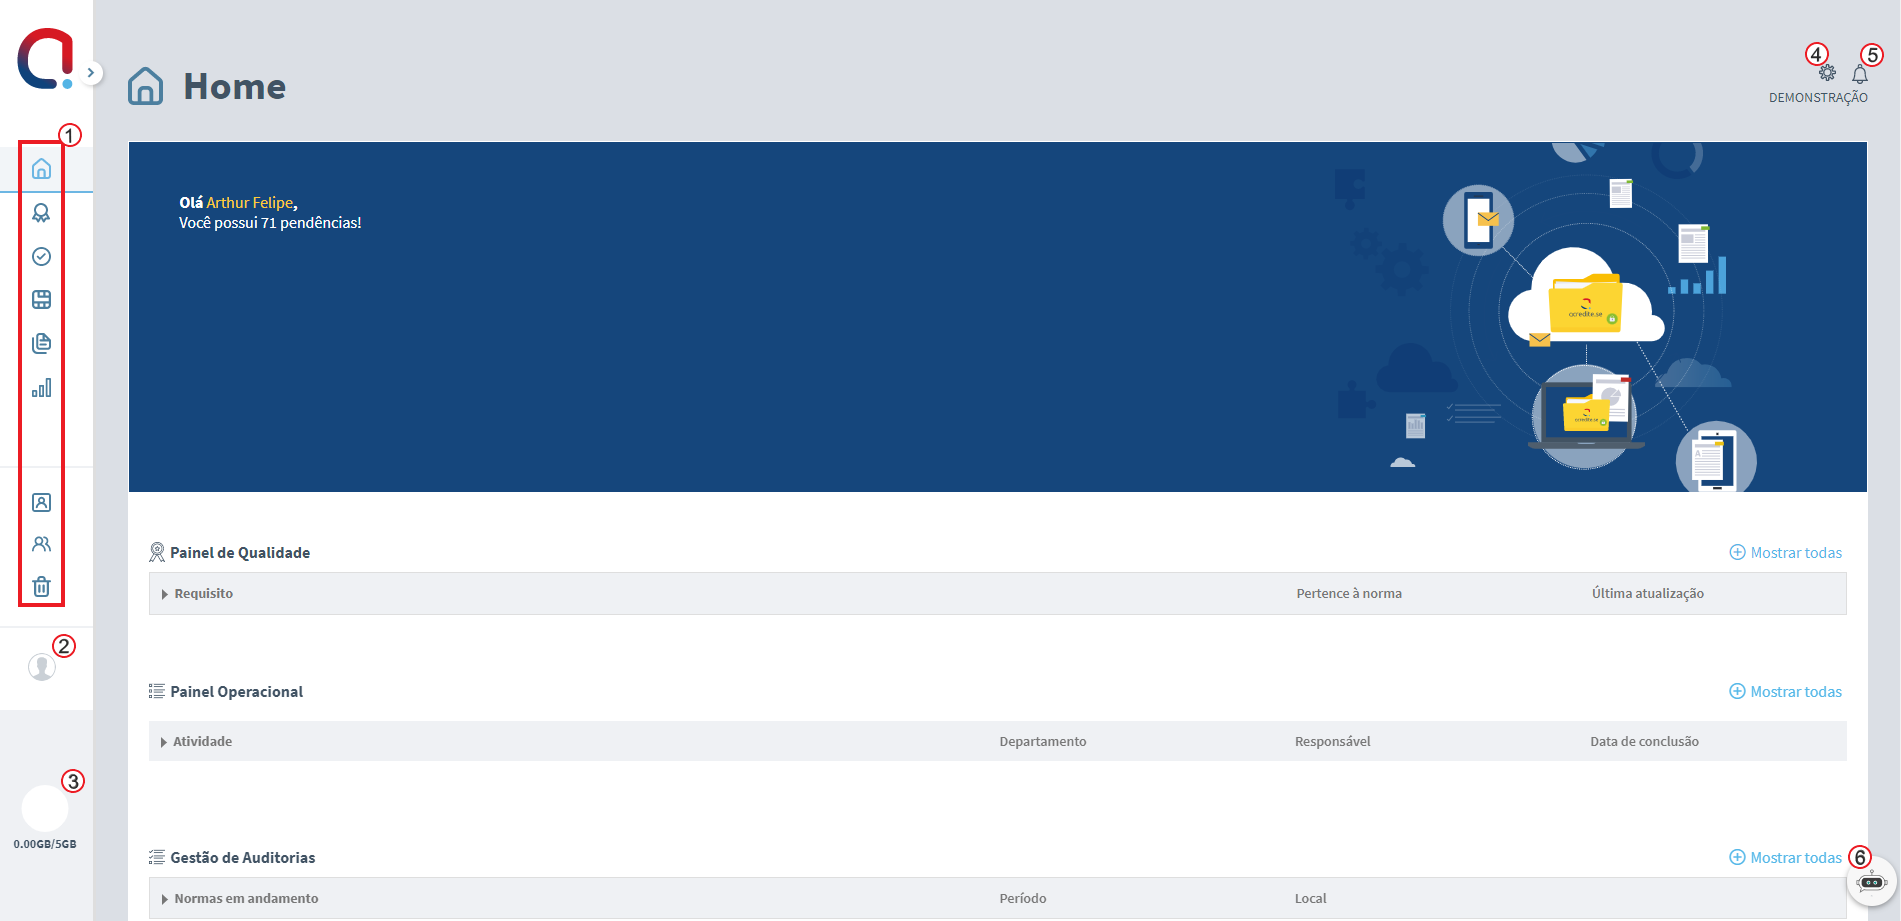Viewport: 1901px width, 921px height.
Task: Expand the Atividade row triangle
Action: click(164, 742)
